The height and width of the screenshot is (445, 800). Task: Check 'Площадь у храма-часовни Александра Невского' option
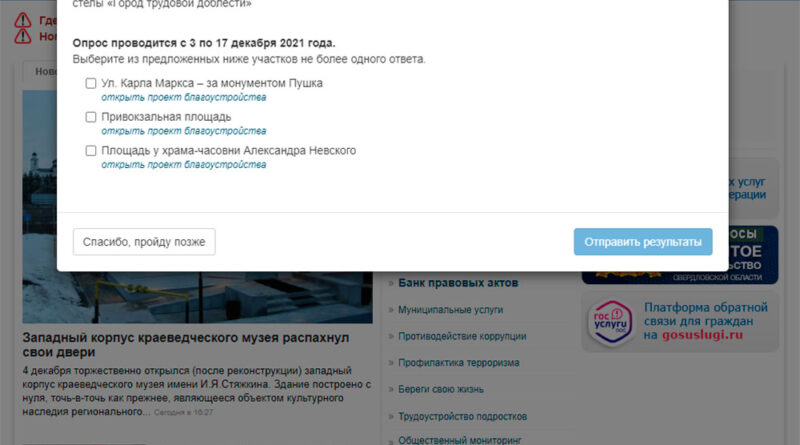[91, 151]
